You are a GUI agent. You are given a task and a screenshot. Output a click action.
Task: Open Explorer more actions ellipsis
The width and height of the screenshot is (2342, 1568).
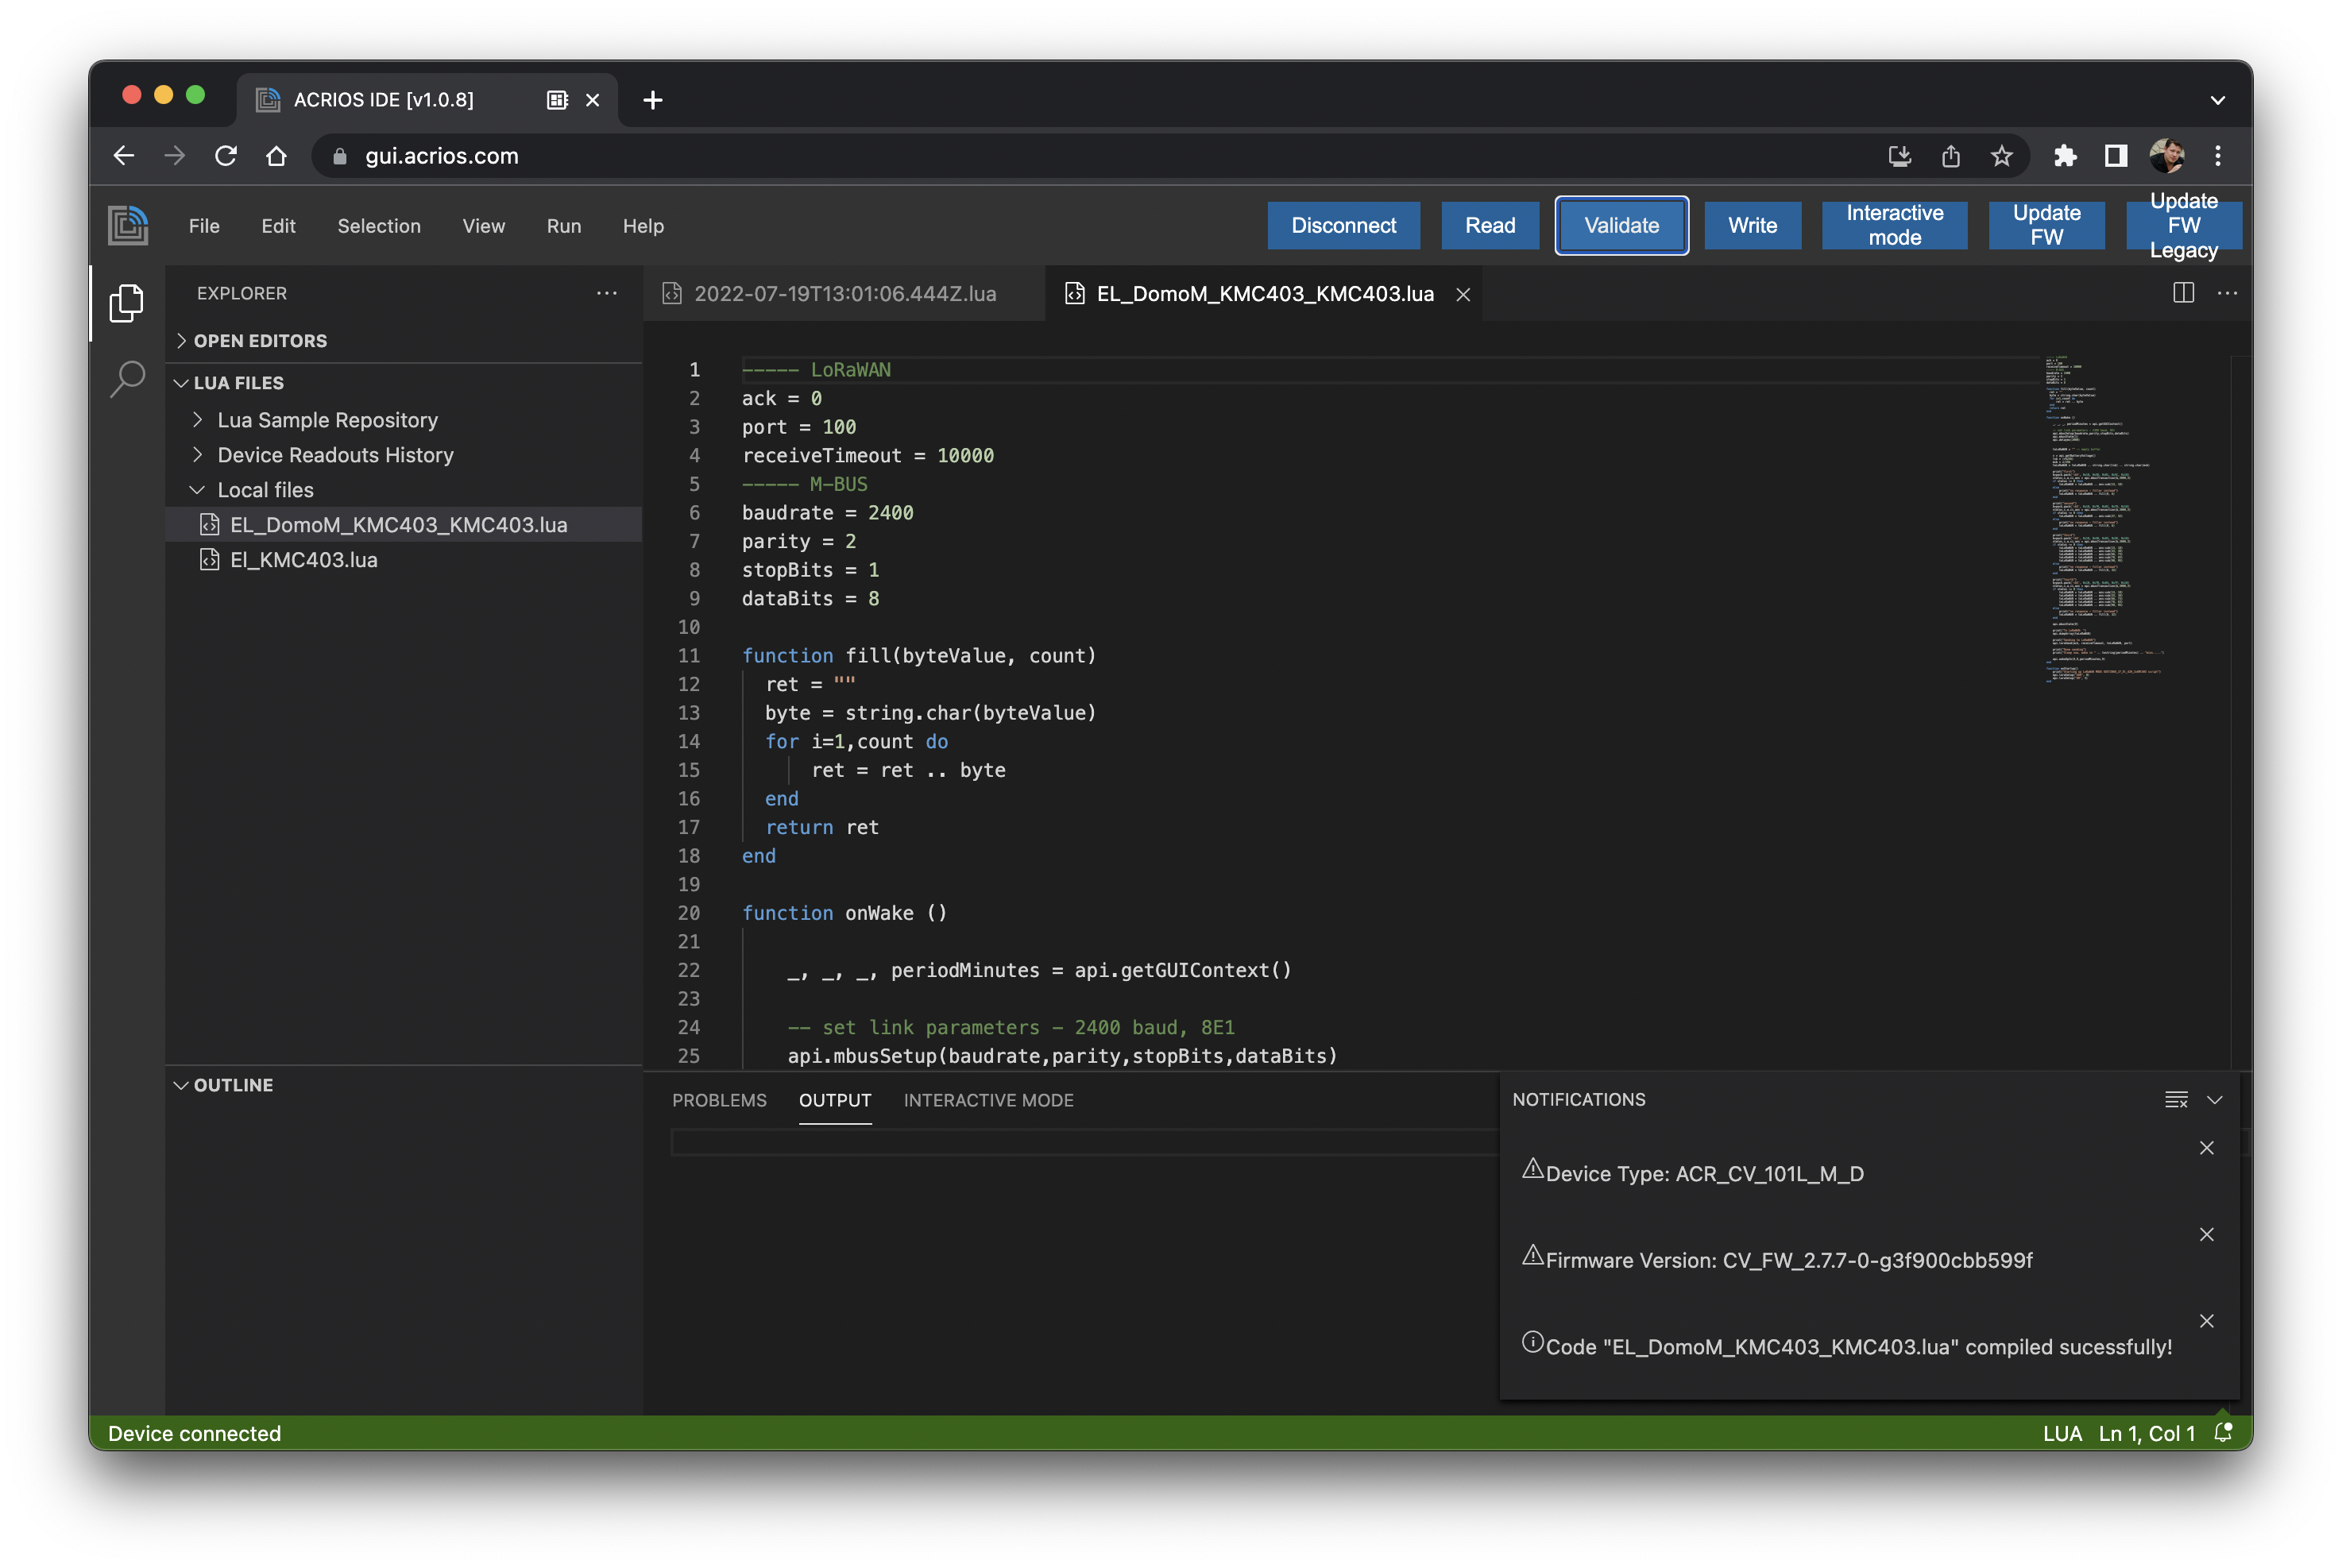[x=606, y=293]
